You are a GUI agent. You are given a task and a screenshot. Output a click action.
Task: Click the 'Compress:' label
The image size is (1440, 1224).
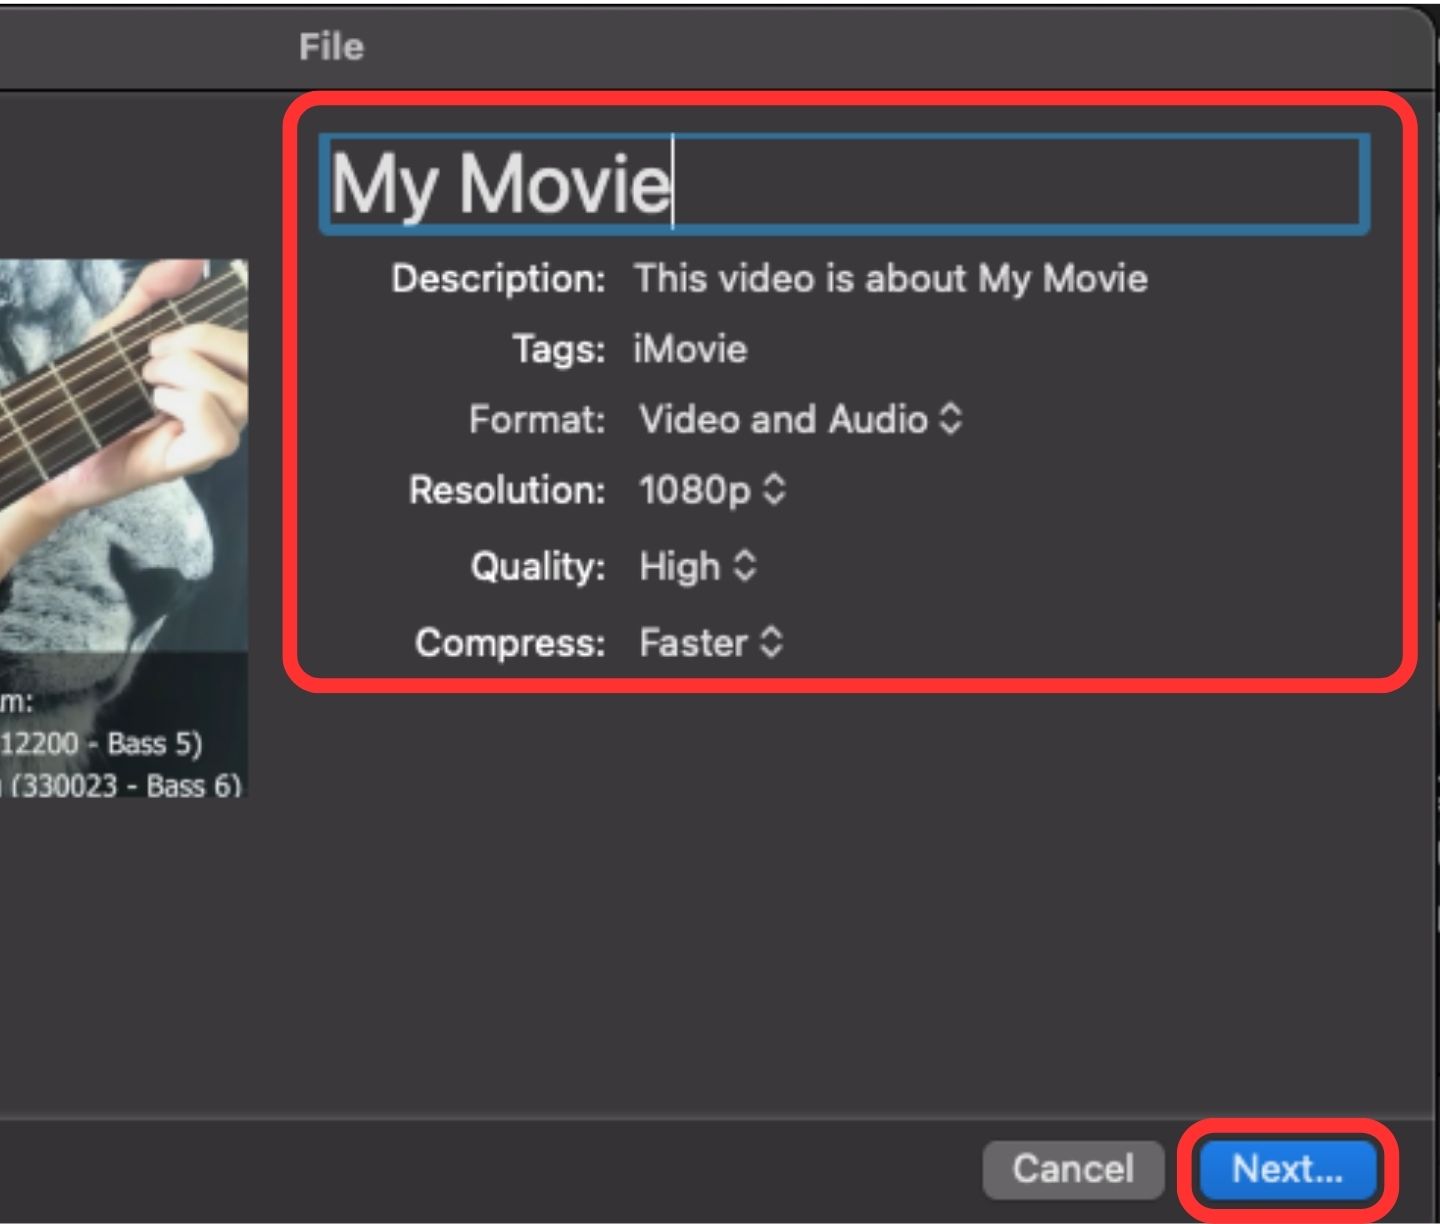point(510,642)
